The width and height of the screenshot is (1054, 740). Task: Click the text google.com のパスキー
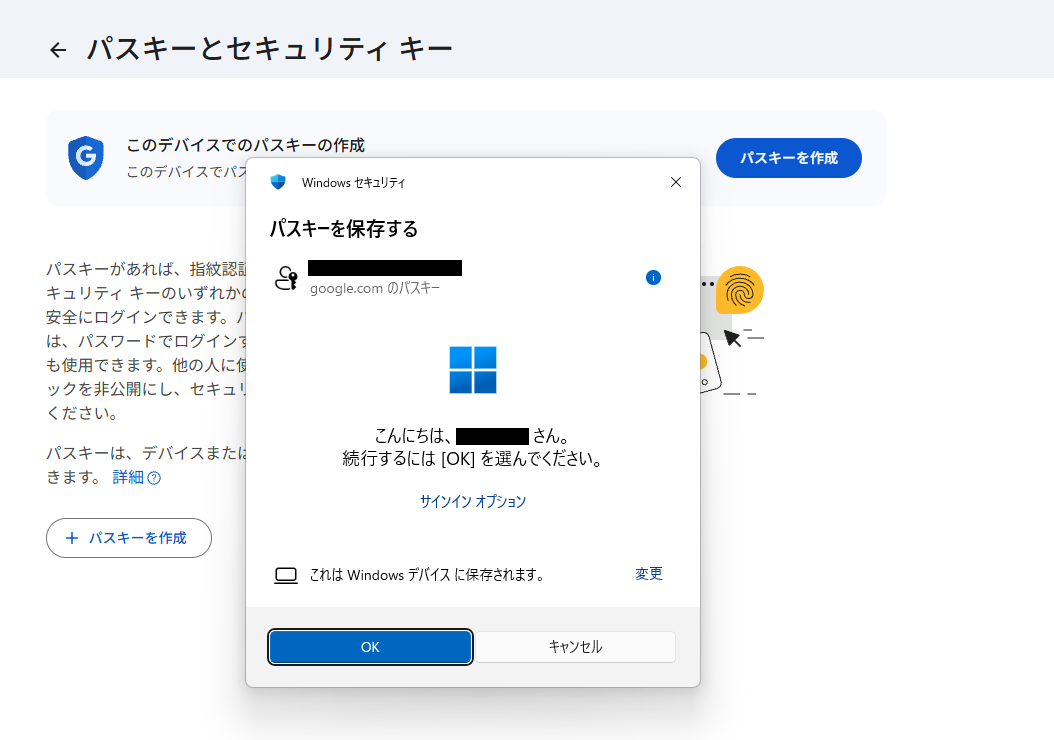374,288
